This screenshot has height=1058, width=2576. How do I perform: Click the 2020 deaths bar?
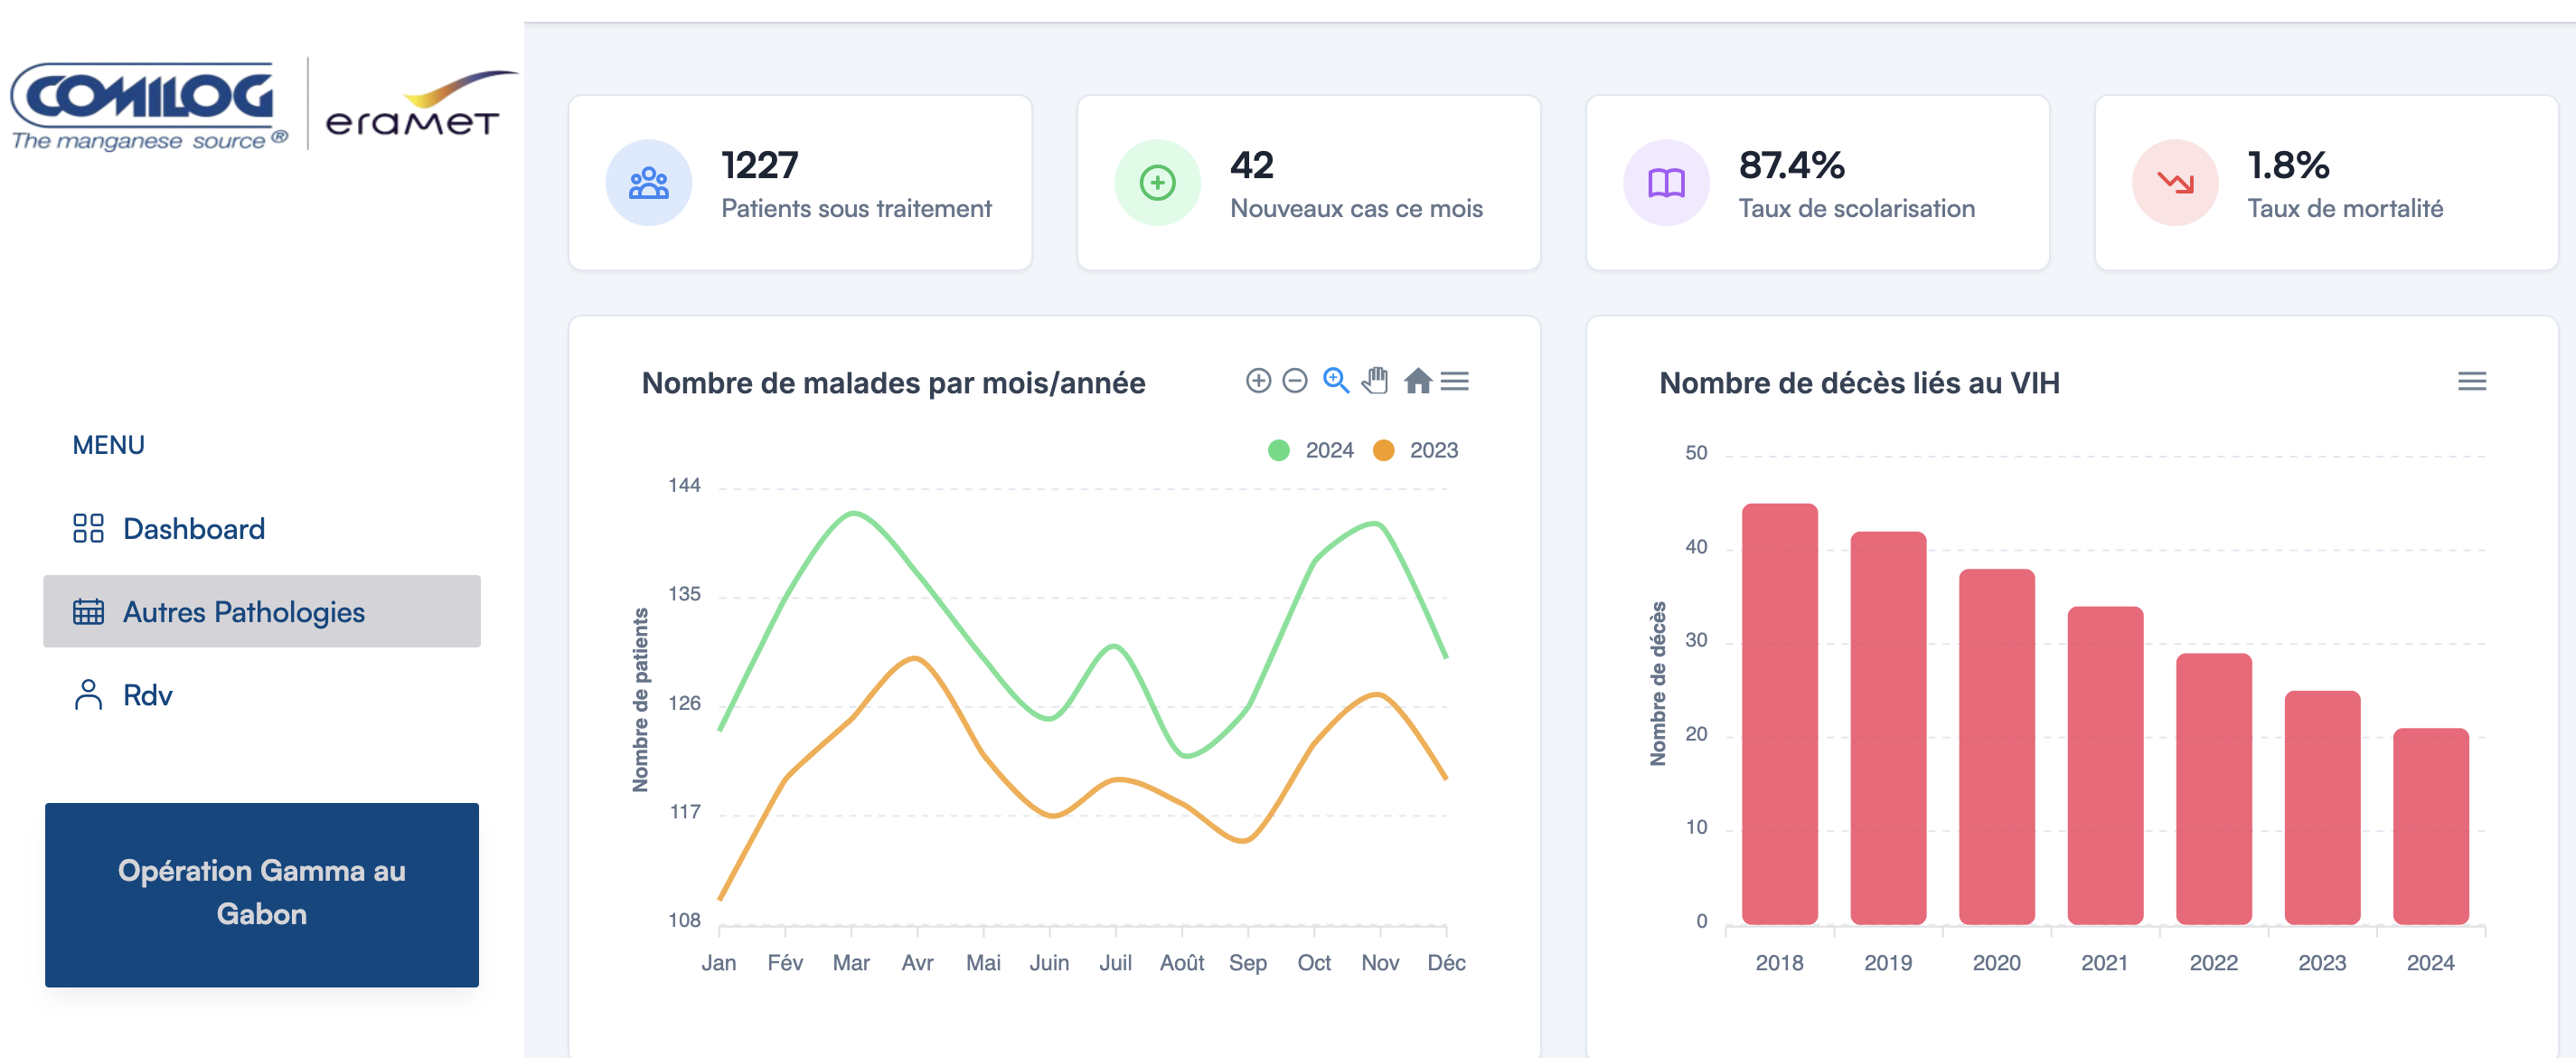point(1997,747)
